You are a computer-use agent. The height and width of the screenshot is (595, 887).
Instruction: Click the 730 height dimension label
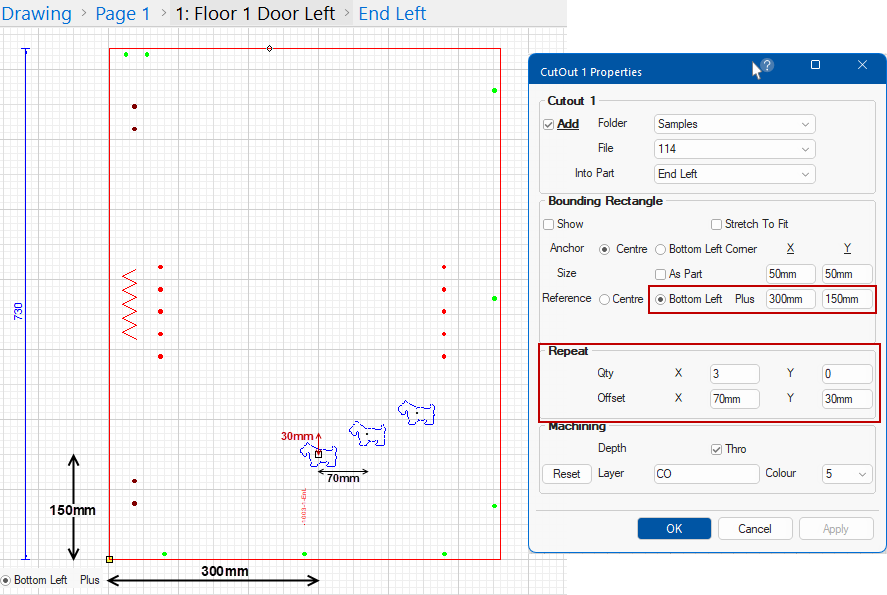pyautogui.click(x=18, y=311)
